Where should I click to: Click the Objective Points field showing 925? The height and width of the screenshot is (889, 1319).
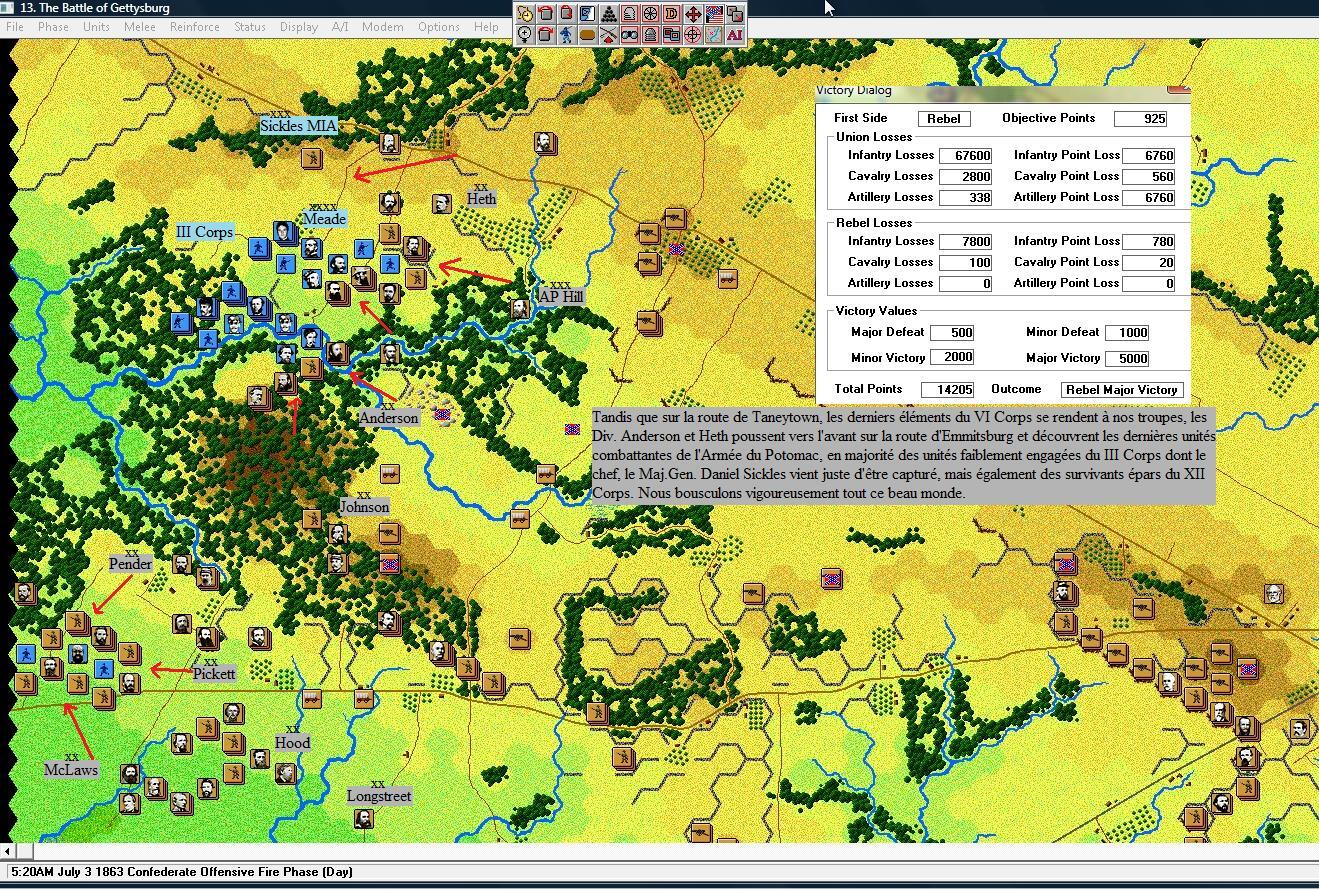pyautogui.click(x=1141, y=118)
